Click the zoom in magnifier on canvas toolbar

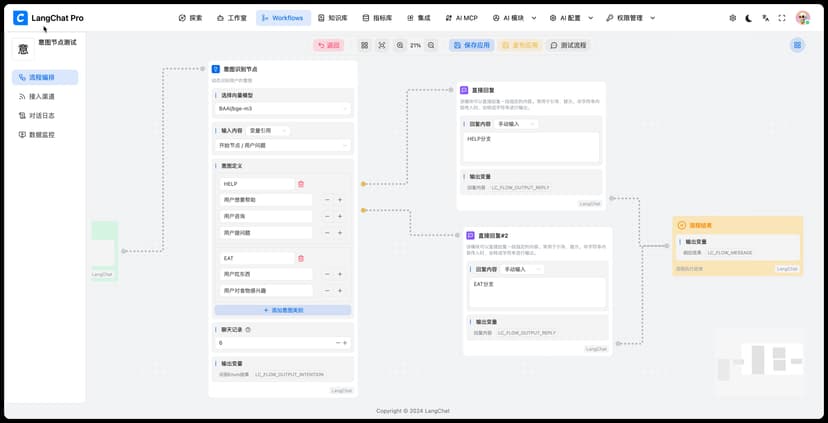click(x=400, y=45)
